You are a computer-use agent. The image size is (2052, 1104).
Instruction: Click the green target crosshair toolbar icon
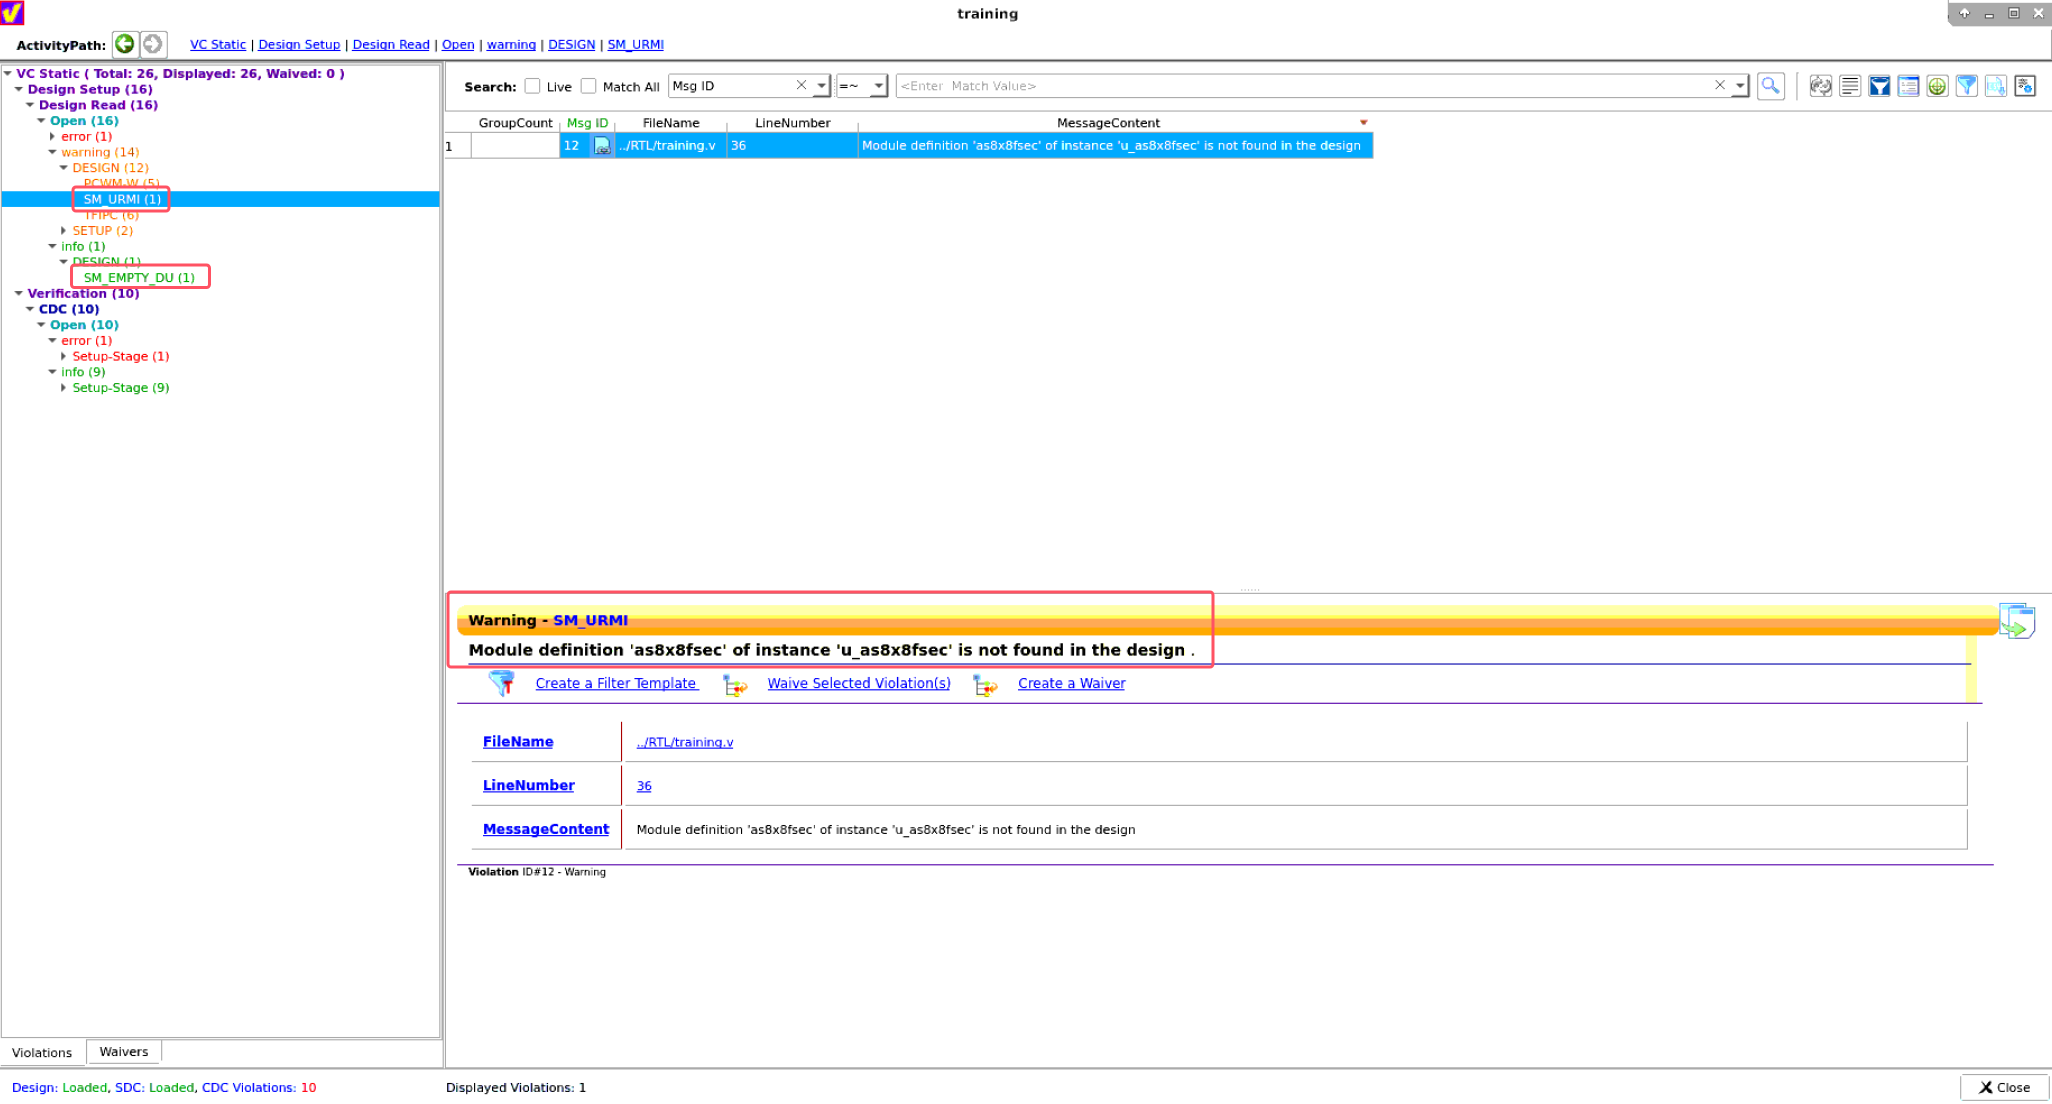pos(1937,86)
